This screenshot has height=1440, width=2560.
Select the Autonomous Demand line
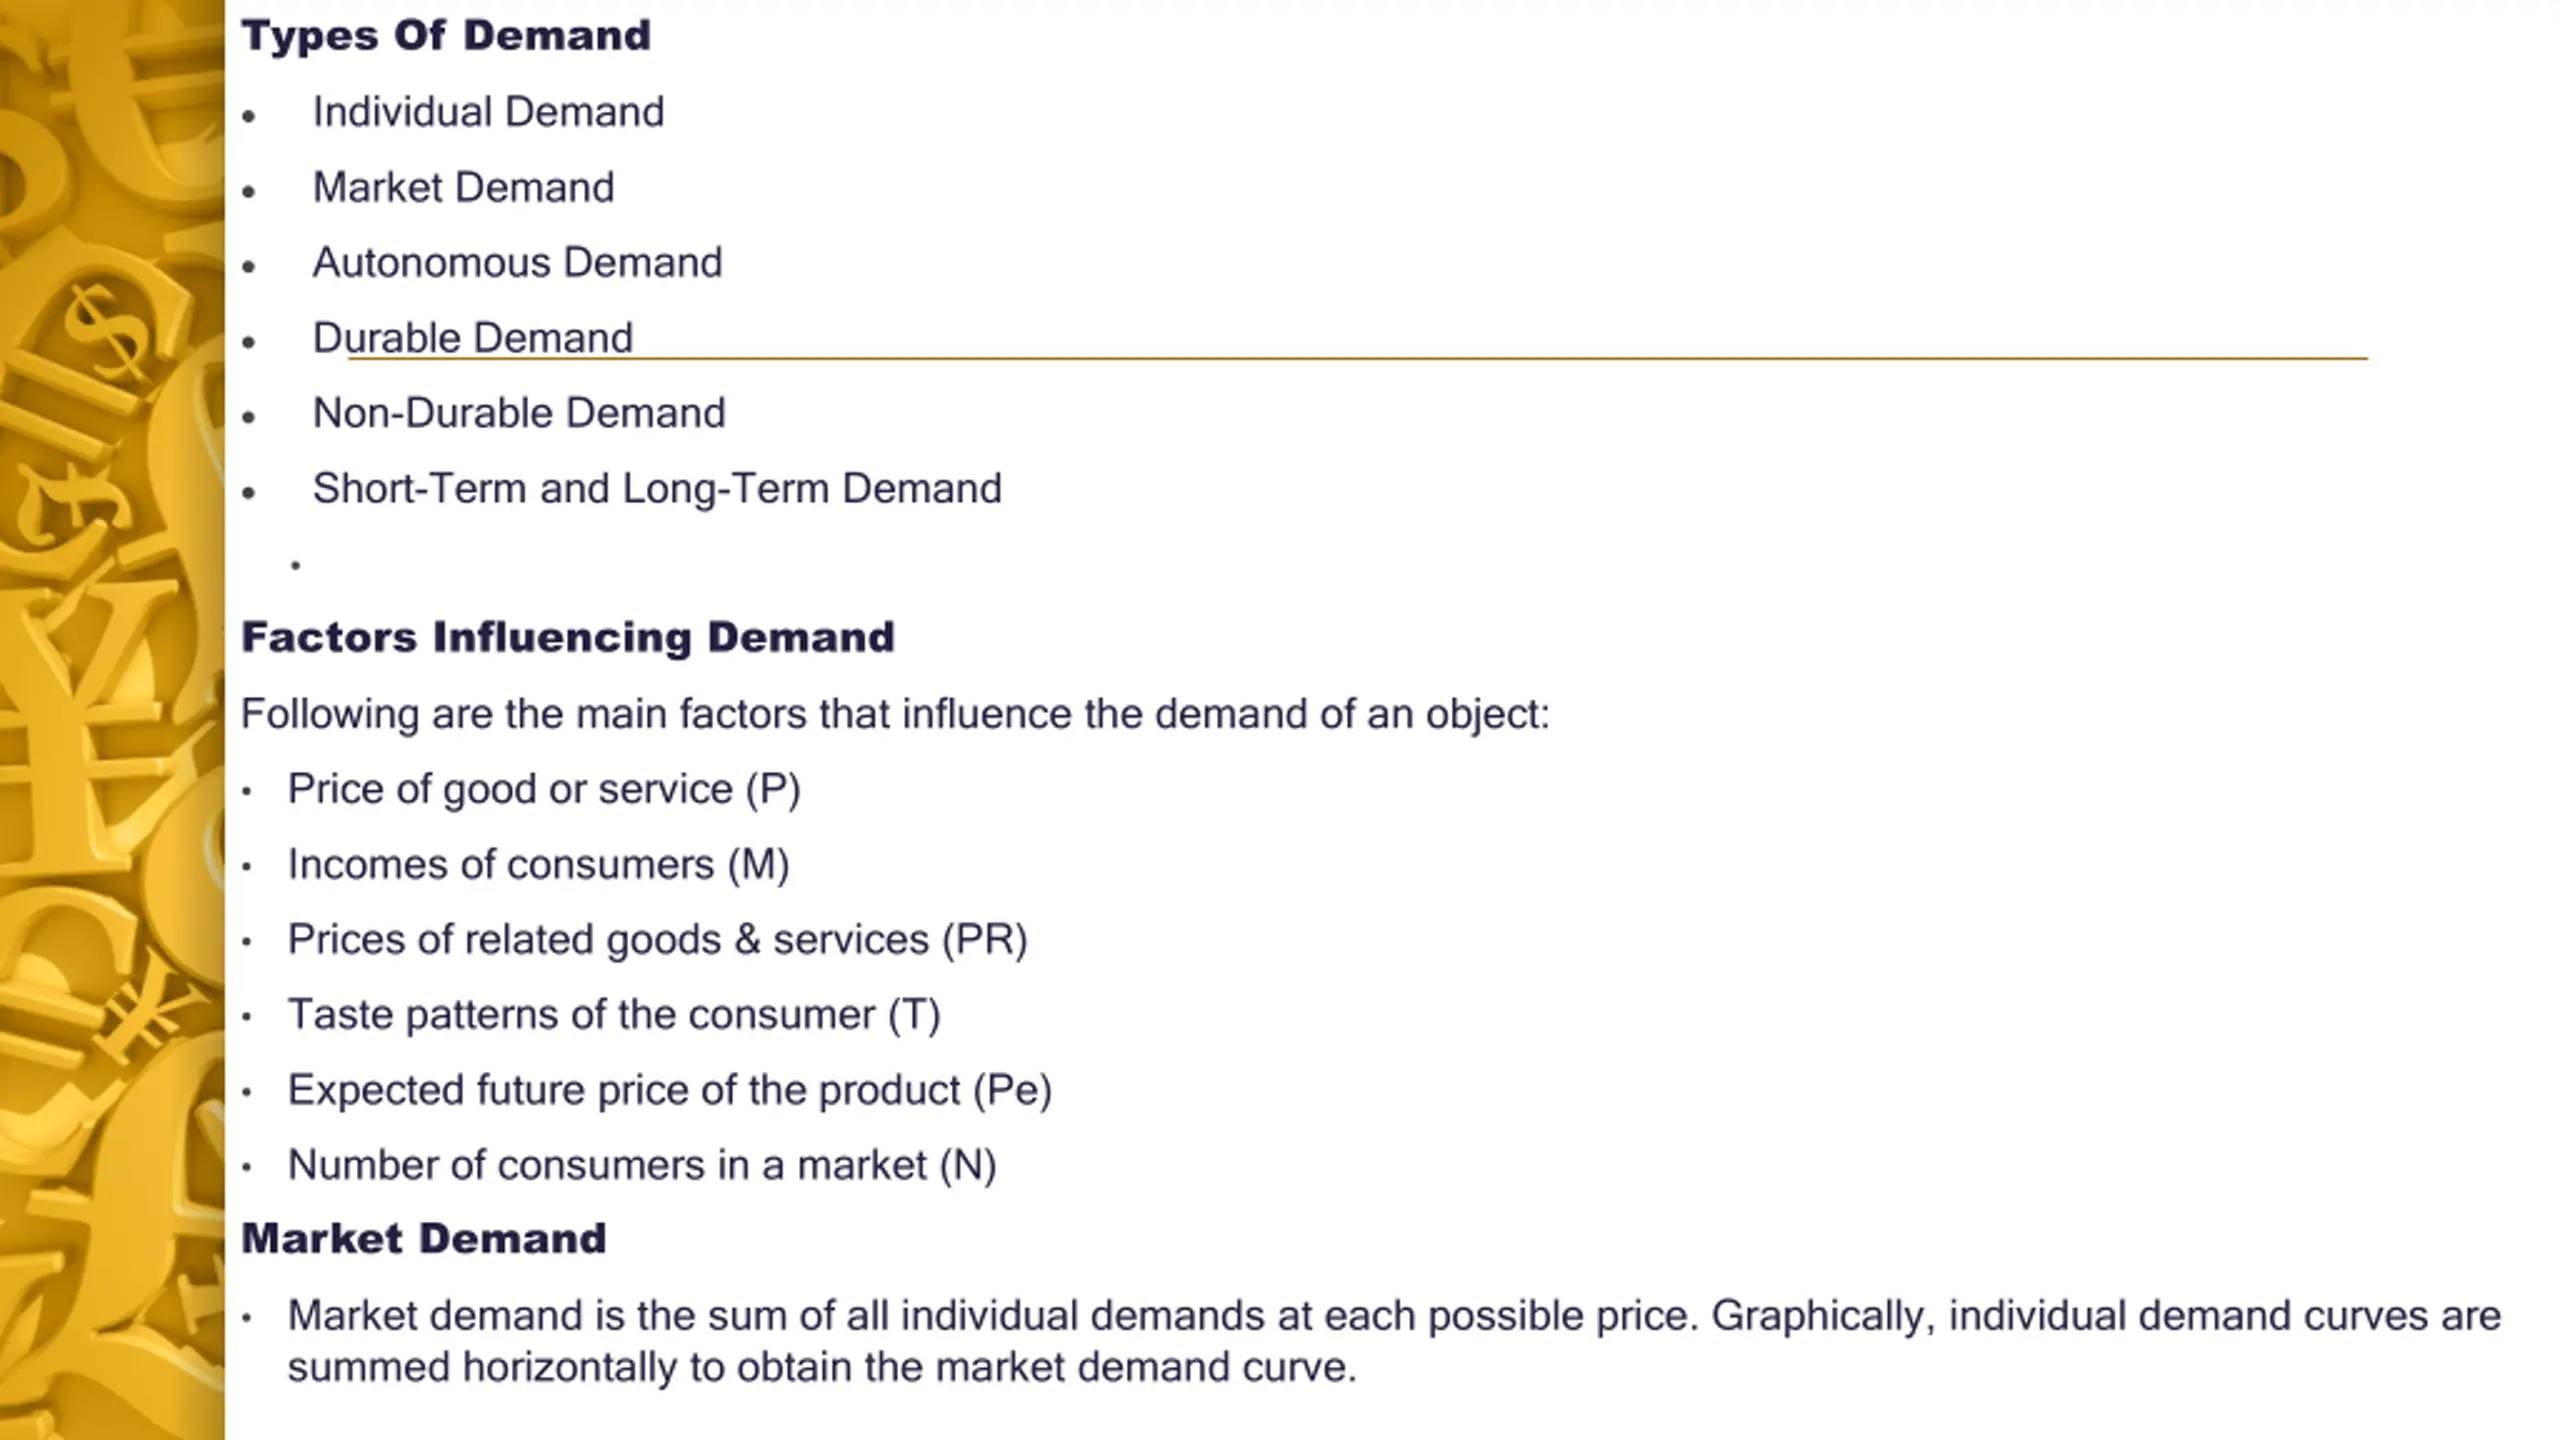point(517,262)
